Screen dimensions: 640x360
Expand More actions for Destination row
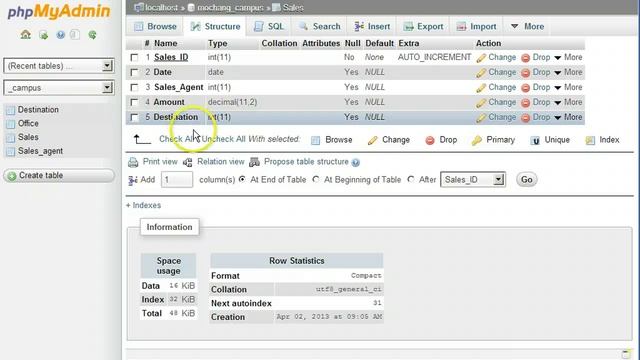click(569, 117)
